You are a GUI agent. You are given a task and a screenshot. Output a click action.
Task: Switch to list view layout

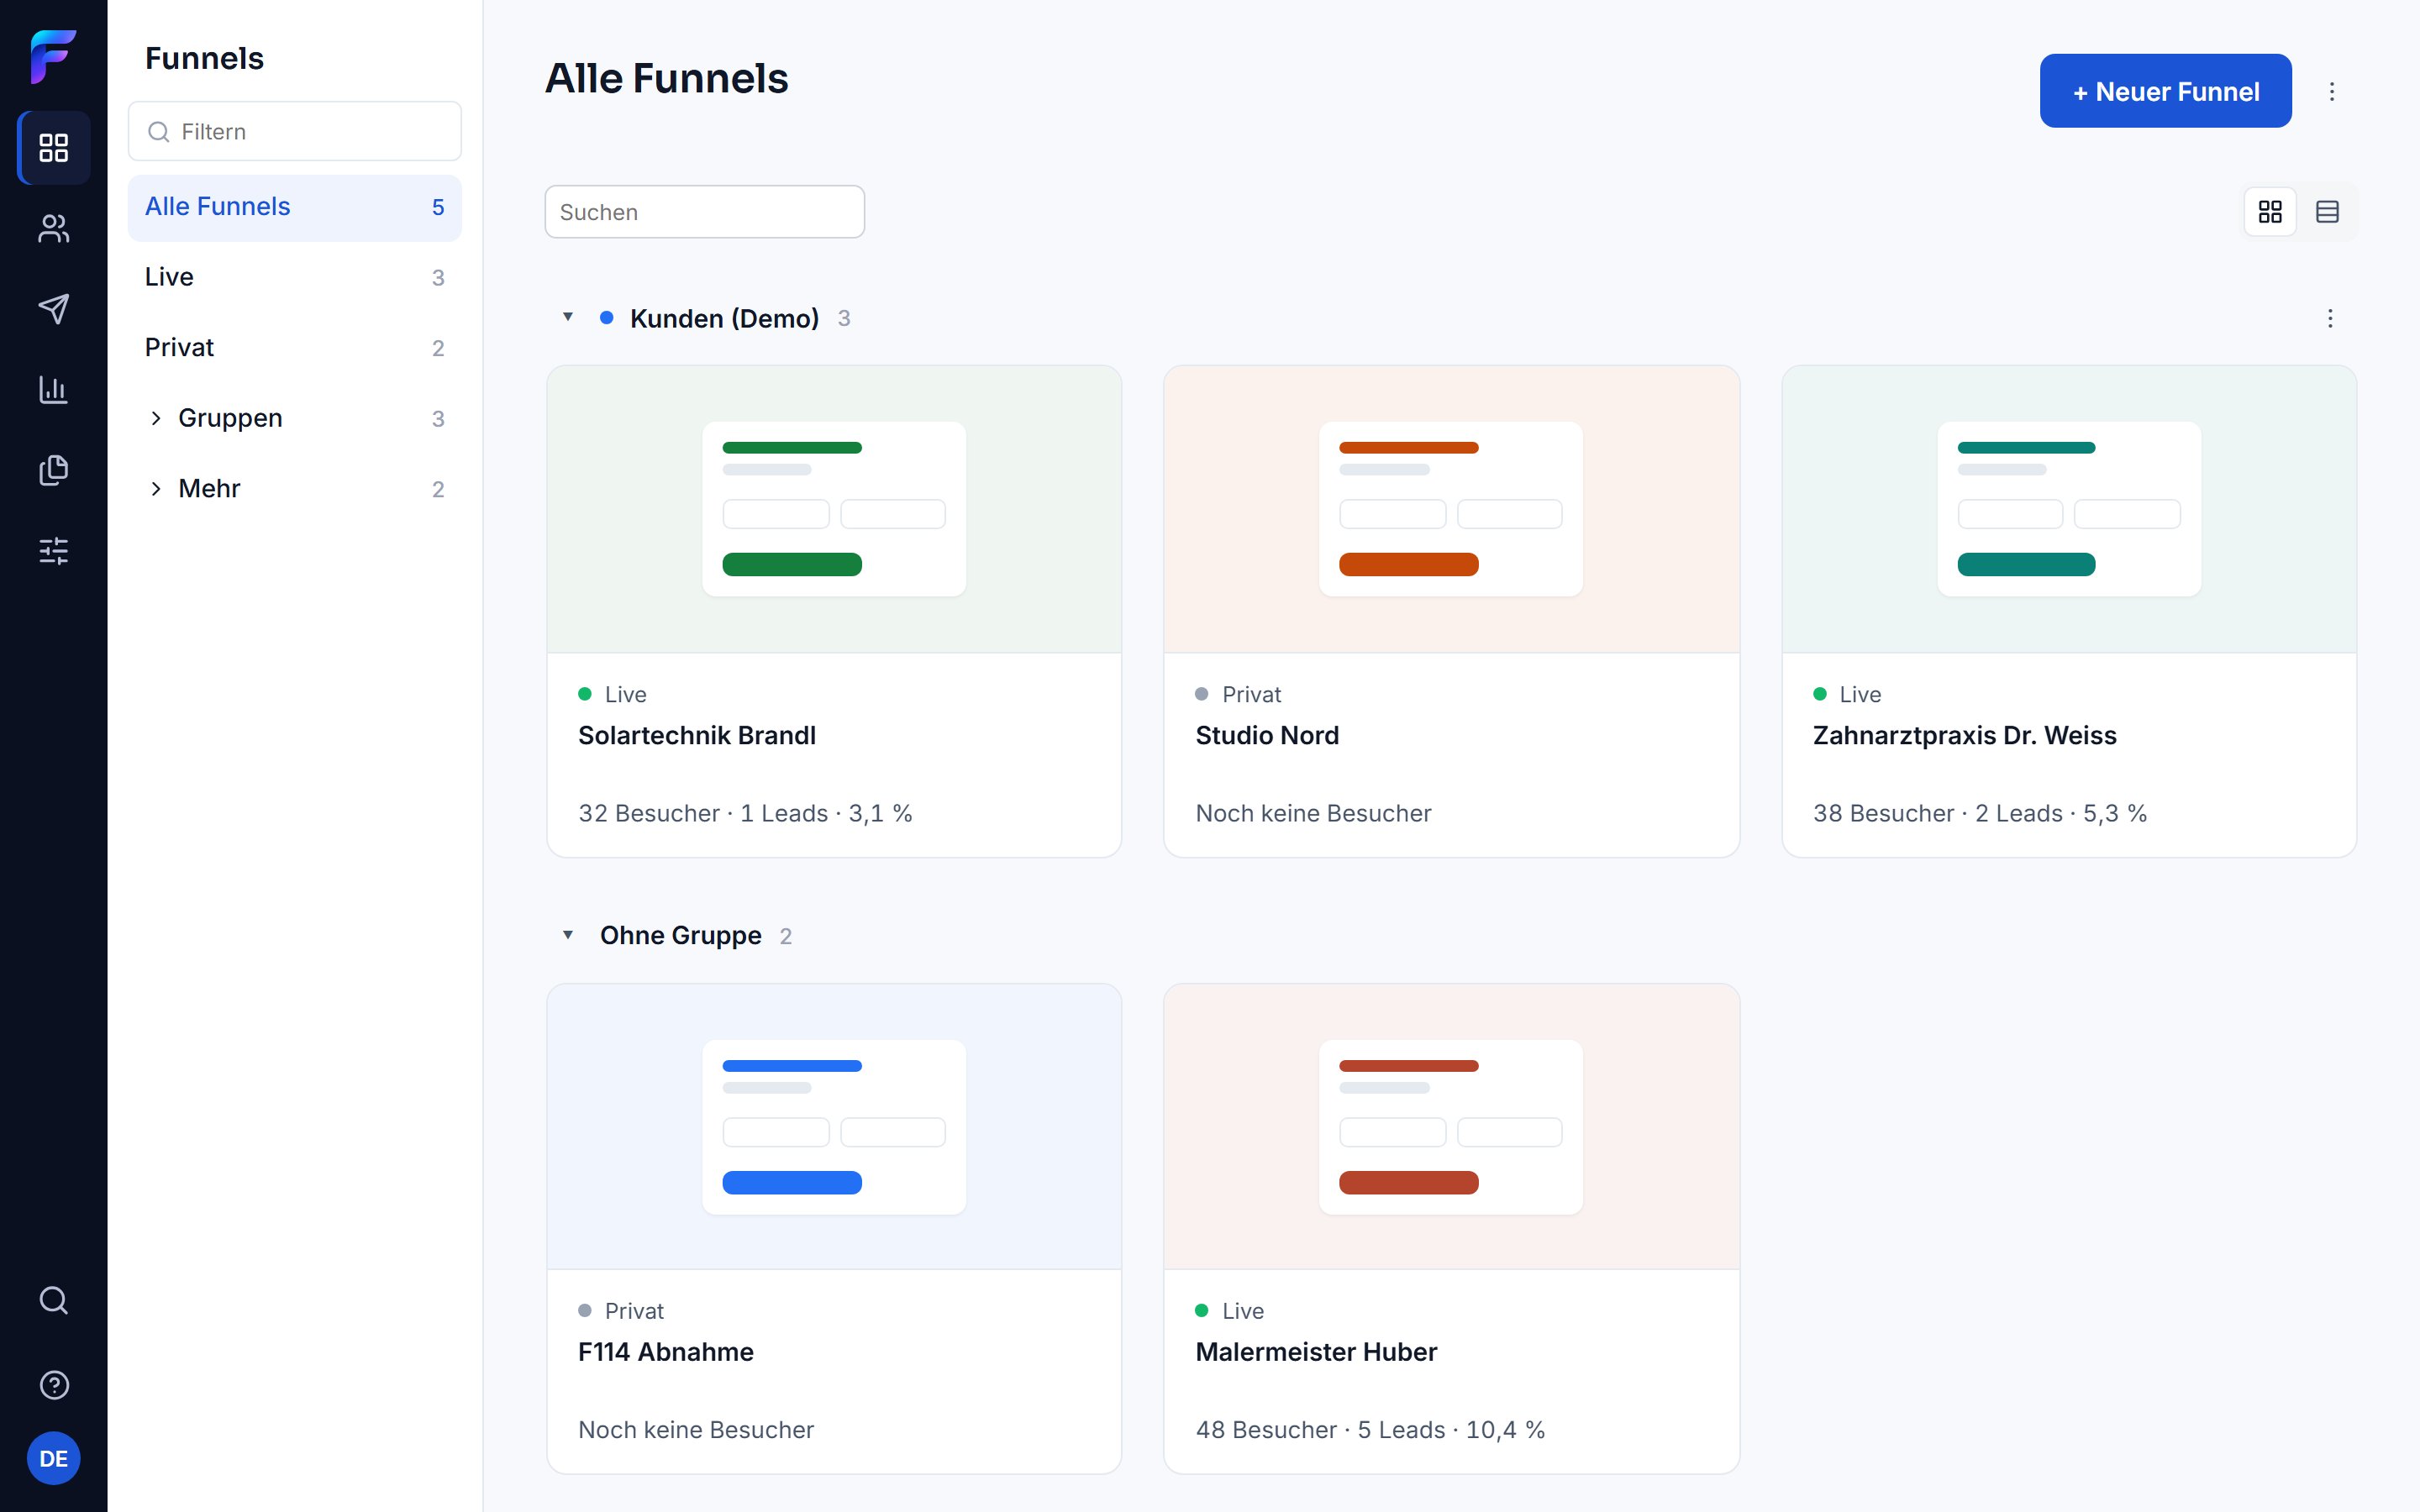(x=2327, y=212)
